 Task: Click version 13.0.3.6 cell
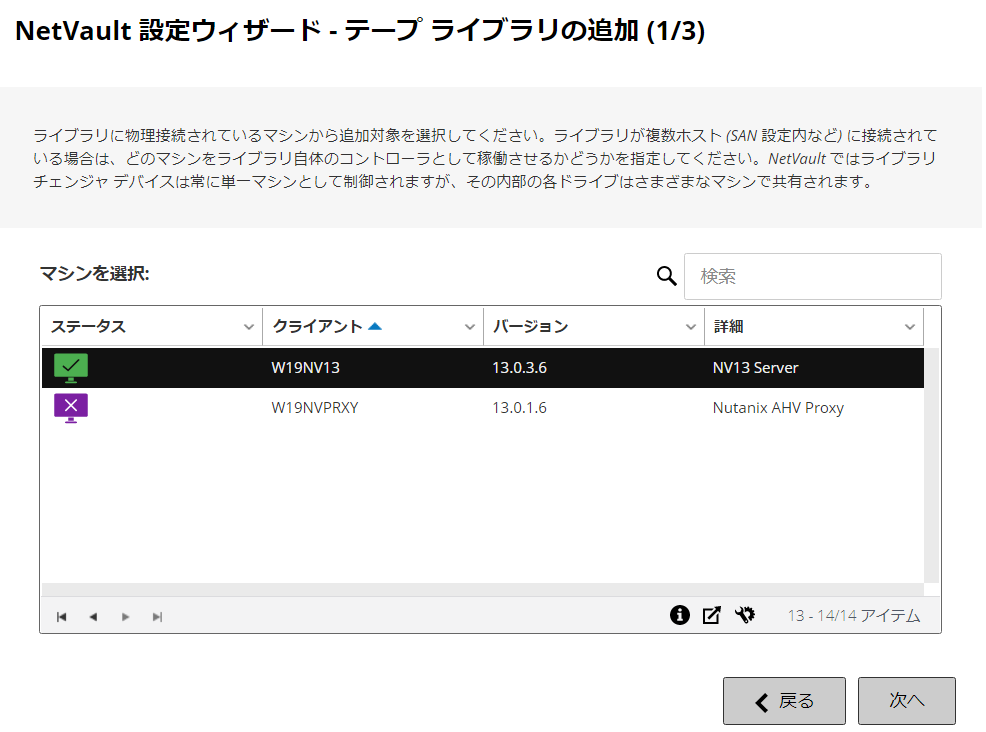point(519,368)
